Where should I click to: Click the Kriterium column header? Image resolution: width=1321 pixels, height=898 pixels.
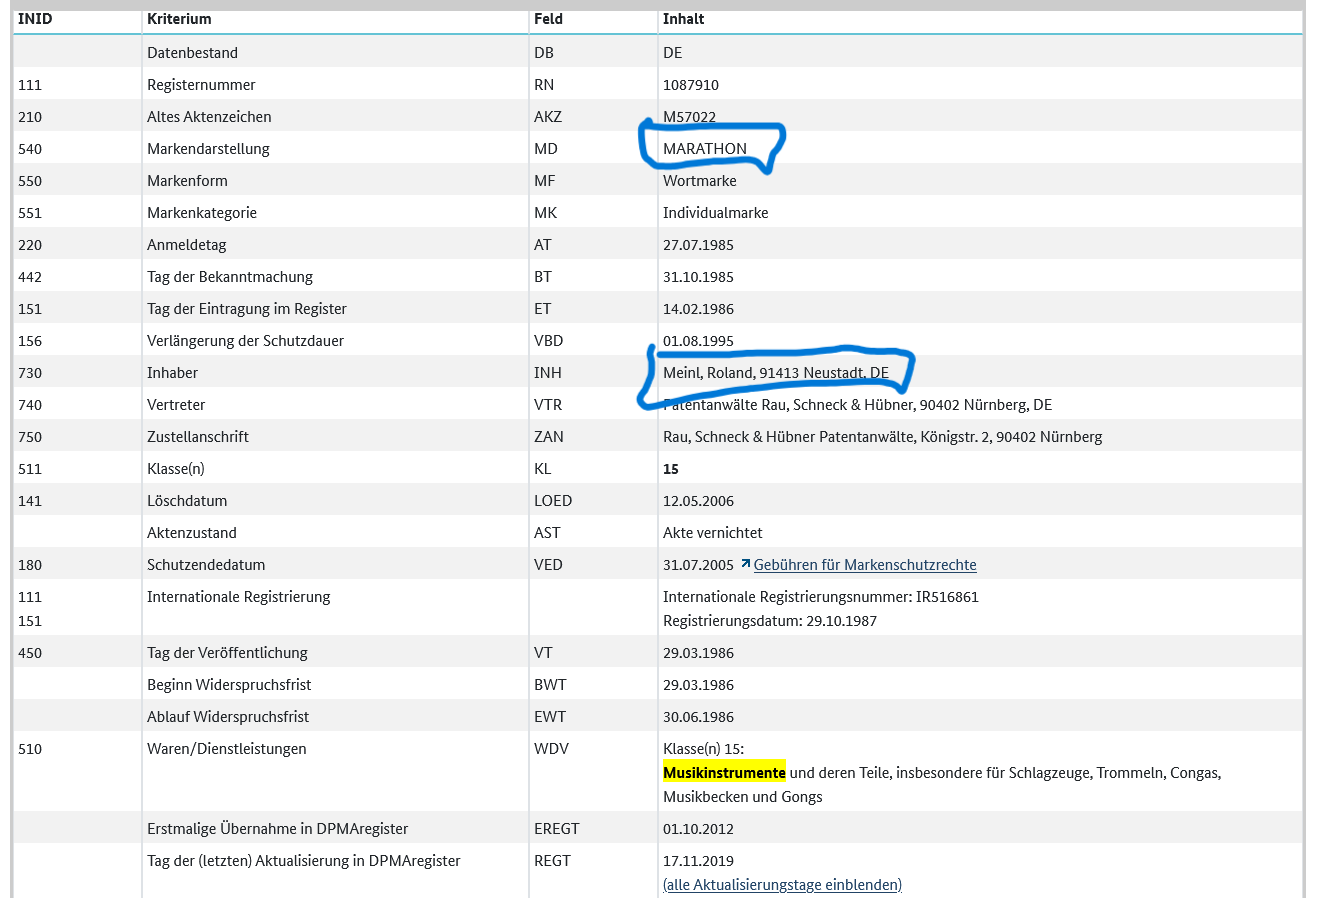pyautogui.click(x=179, y=19)
